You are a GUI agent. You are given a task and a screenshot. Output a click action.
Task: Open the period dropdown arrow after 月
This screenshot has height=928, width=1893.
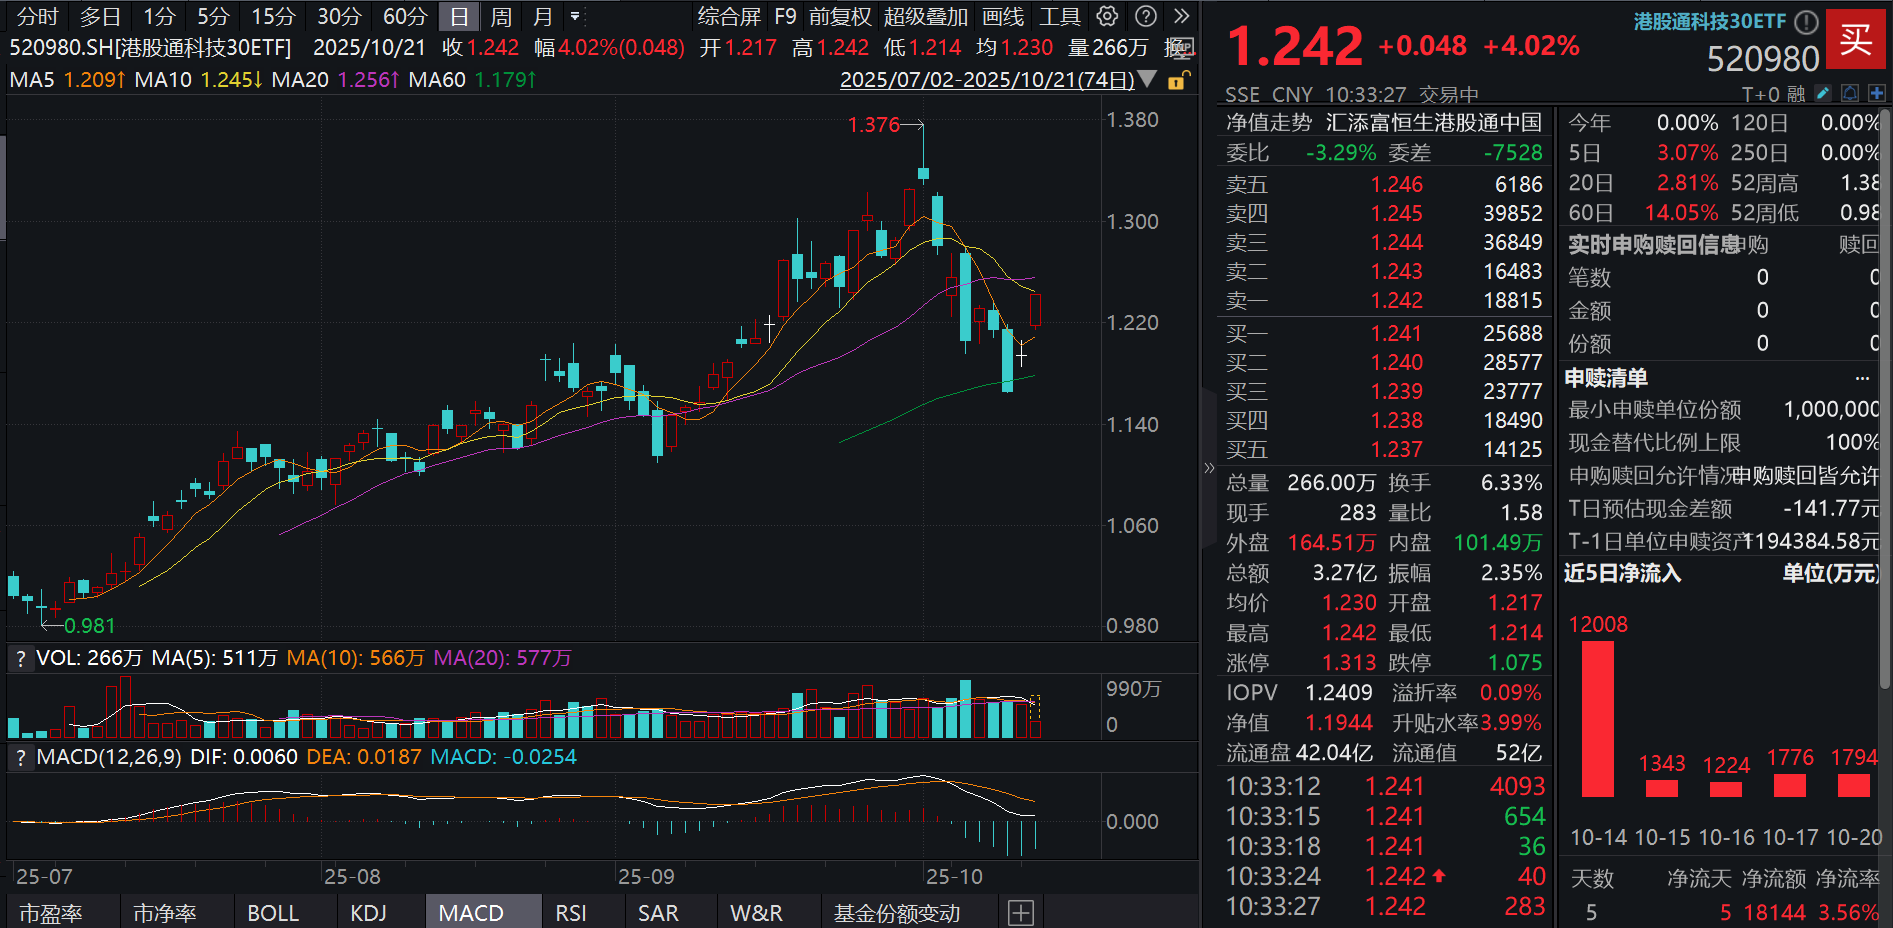577,16
